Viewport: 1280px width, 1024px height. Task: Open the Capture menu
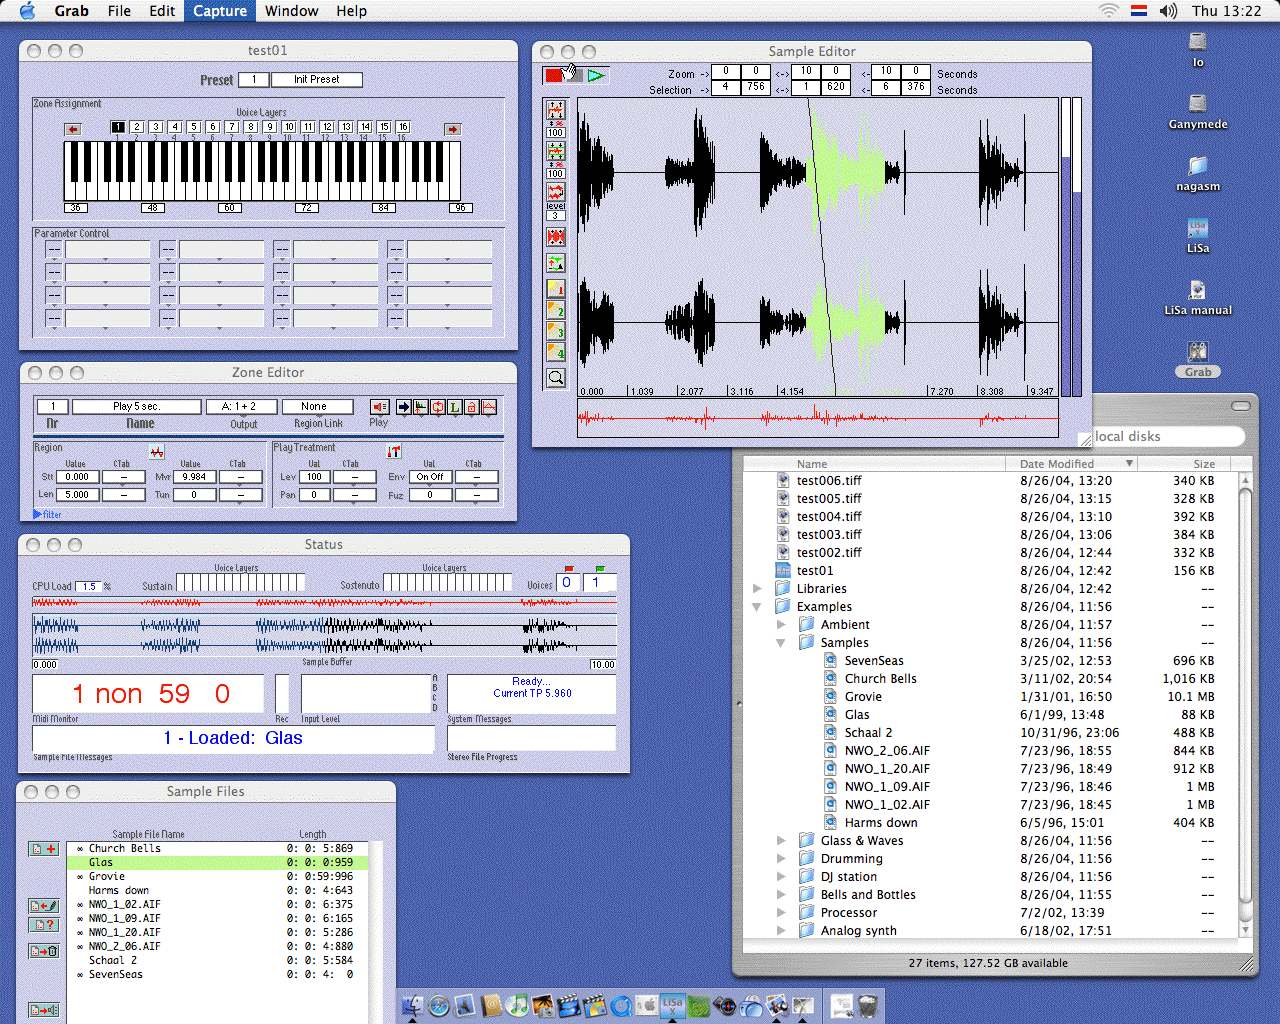click(220, 11)
